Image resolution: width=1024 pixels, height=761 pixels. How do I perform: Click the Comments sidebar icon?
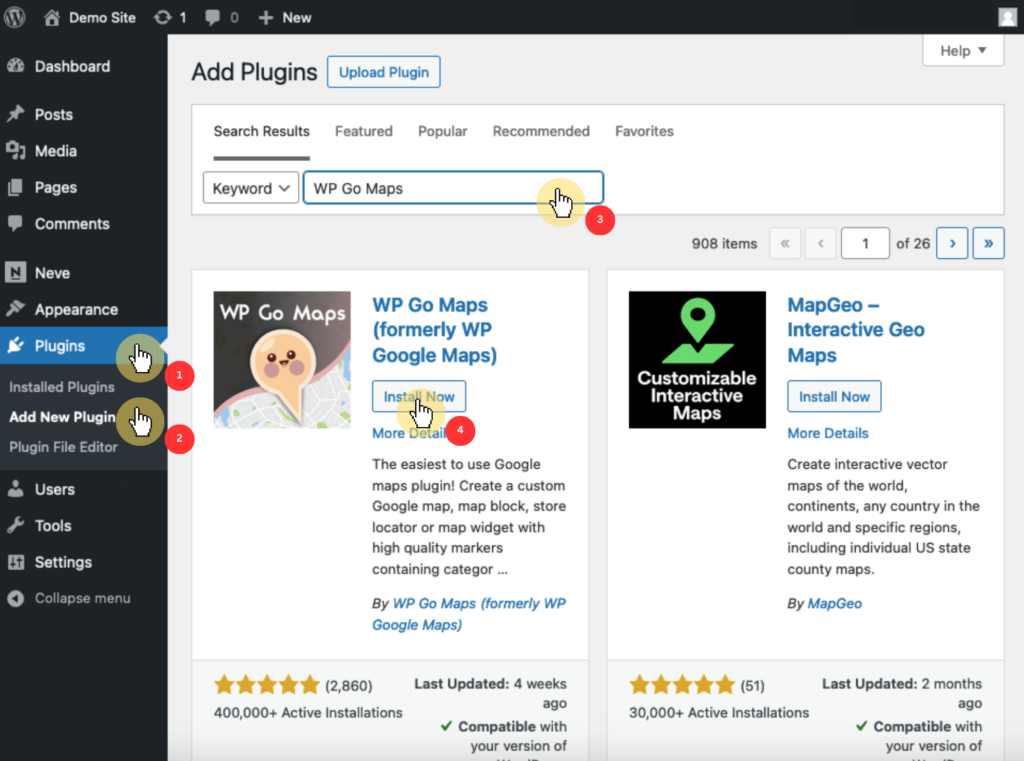[16, 223]
